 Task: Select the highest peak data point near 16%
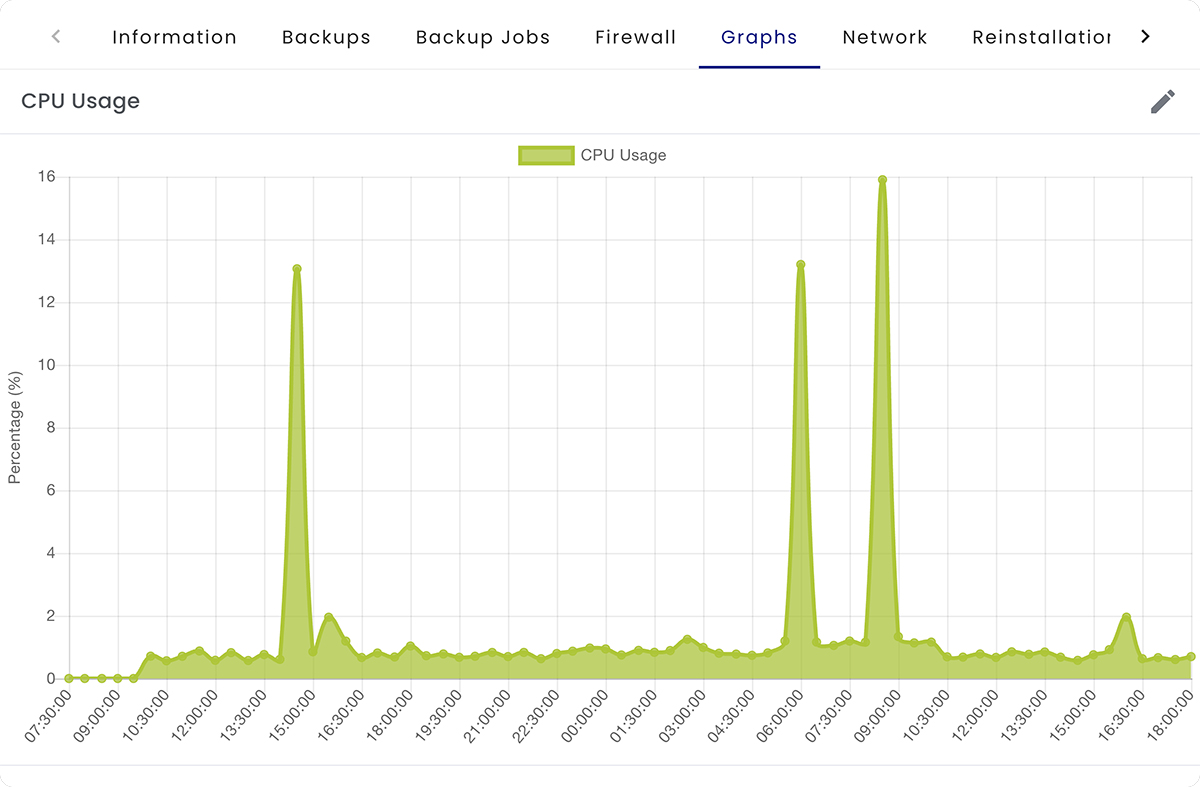pyautogui.click(x=882, y=180)
